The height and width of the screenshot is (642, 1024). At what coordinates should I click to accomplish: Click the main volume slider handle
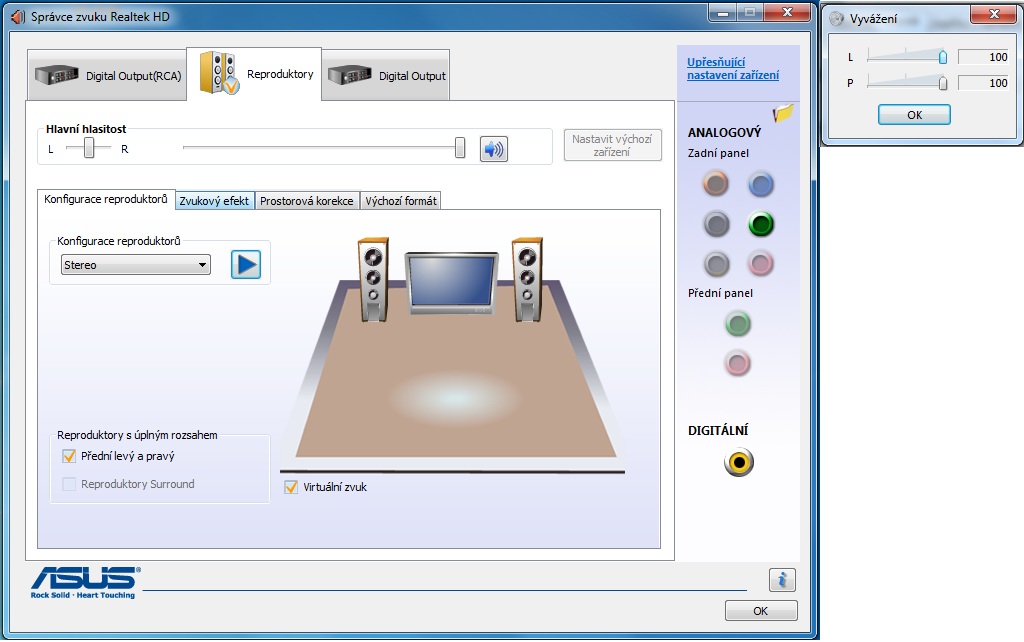pos(460,148)
